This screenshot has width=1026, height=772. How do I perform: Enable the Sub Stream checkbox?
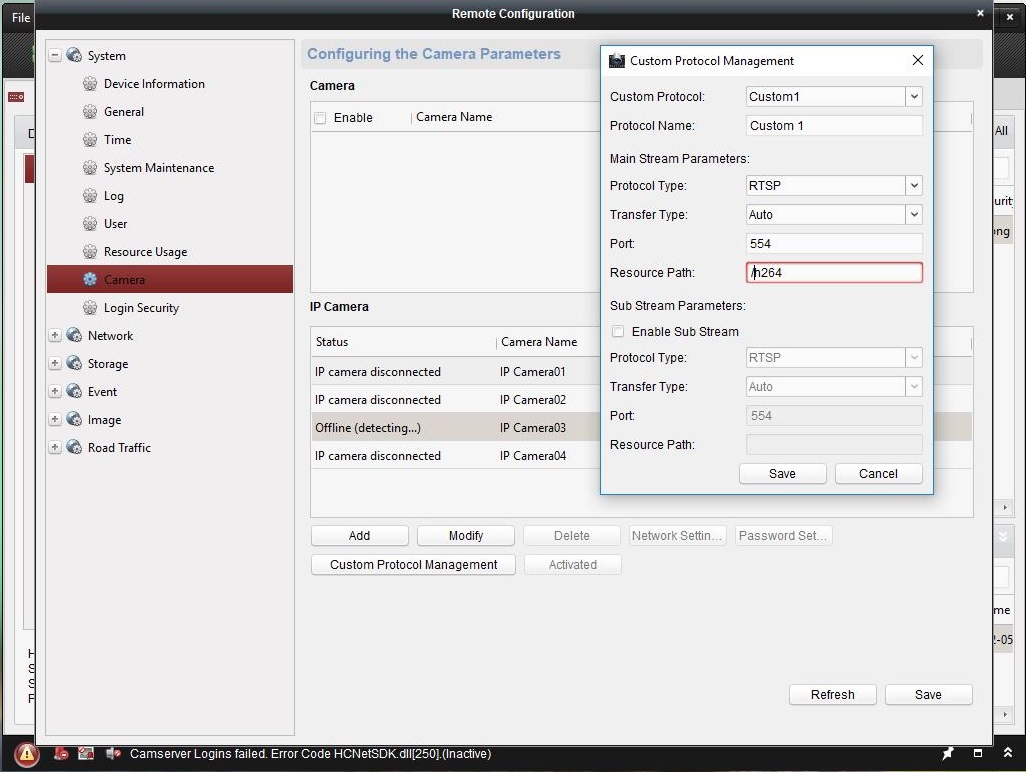click(618, 332)
